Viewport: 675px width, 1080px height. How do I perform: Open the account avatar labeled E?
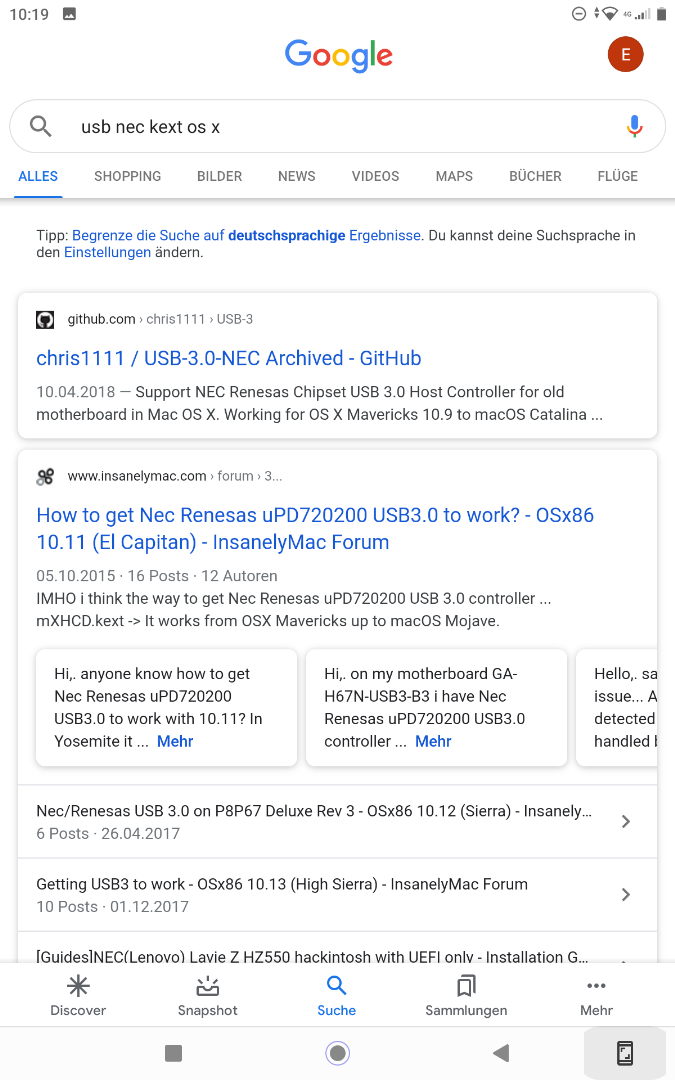click(625, 54)
